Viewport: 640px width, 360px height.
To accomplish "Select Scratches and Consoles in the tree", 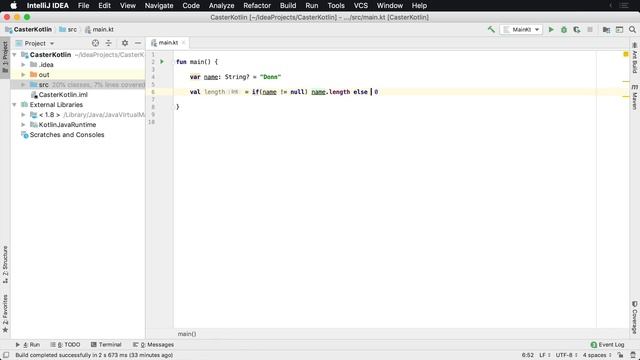I will pyautogui.click(x=67, y=135).
